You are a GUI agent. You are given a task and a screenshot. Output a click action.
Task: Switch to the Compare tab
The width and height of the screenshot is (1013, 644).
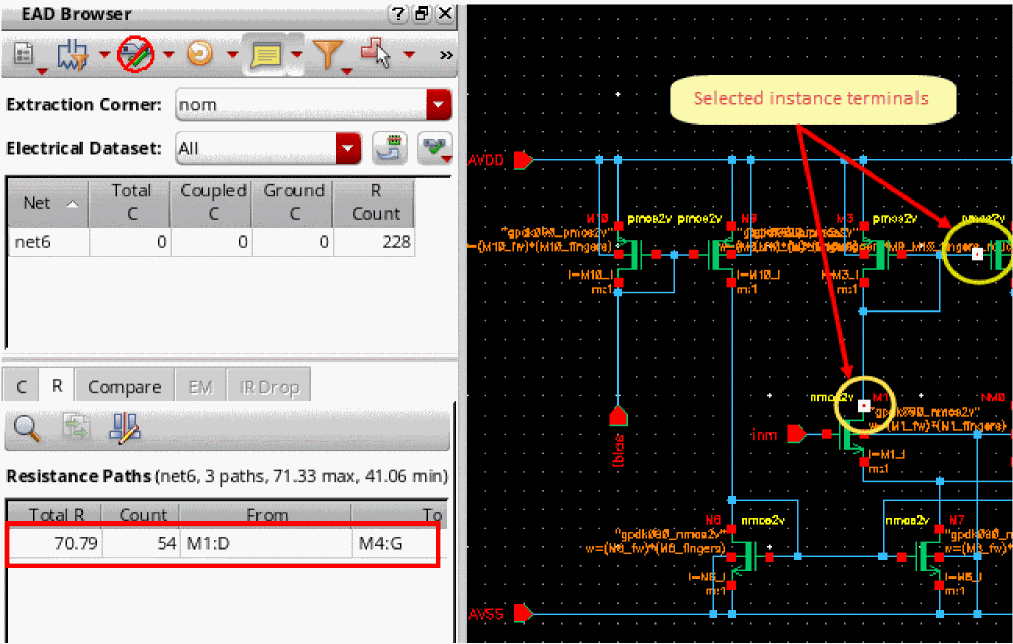pos(124,386)
